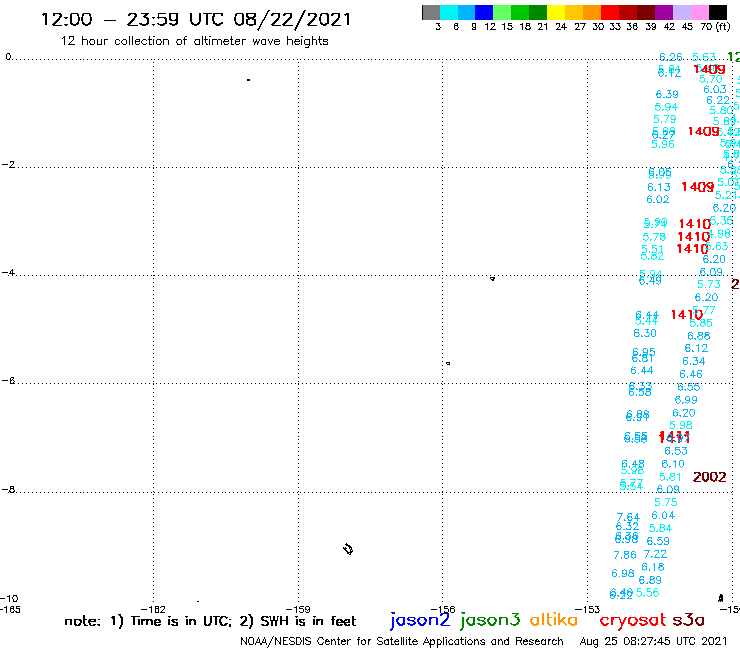Screen dimensions: 740x650
Task: Click the '-153' longitude axis label
Action: coord(588,609)
